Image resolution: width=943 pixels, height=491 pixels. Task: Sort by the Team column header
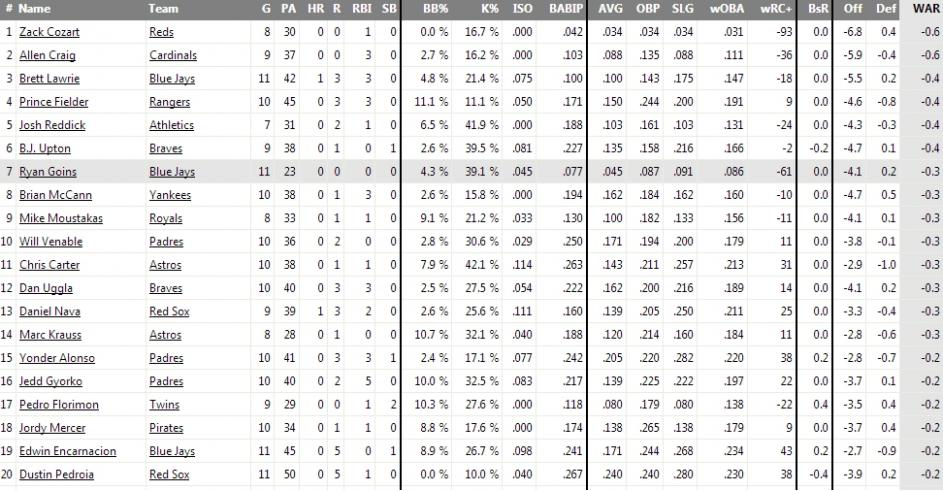coord(164,9)
